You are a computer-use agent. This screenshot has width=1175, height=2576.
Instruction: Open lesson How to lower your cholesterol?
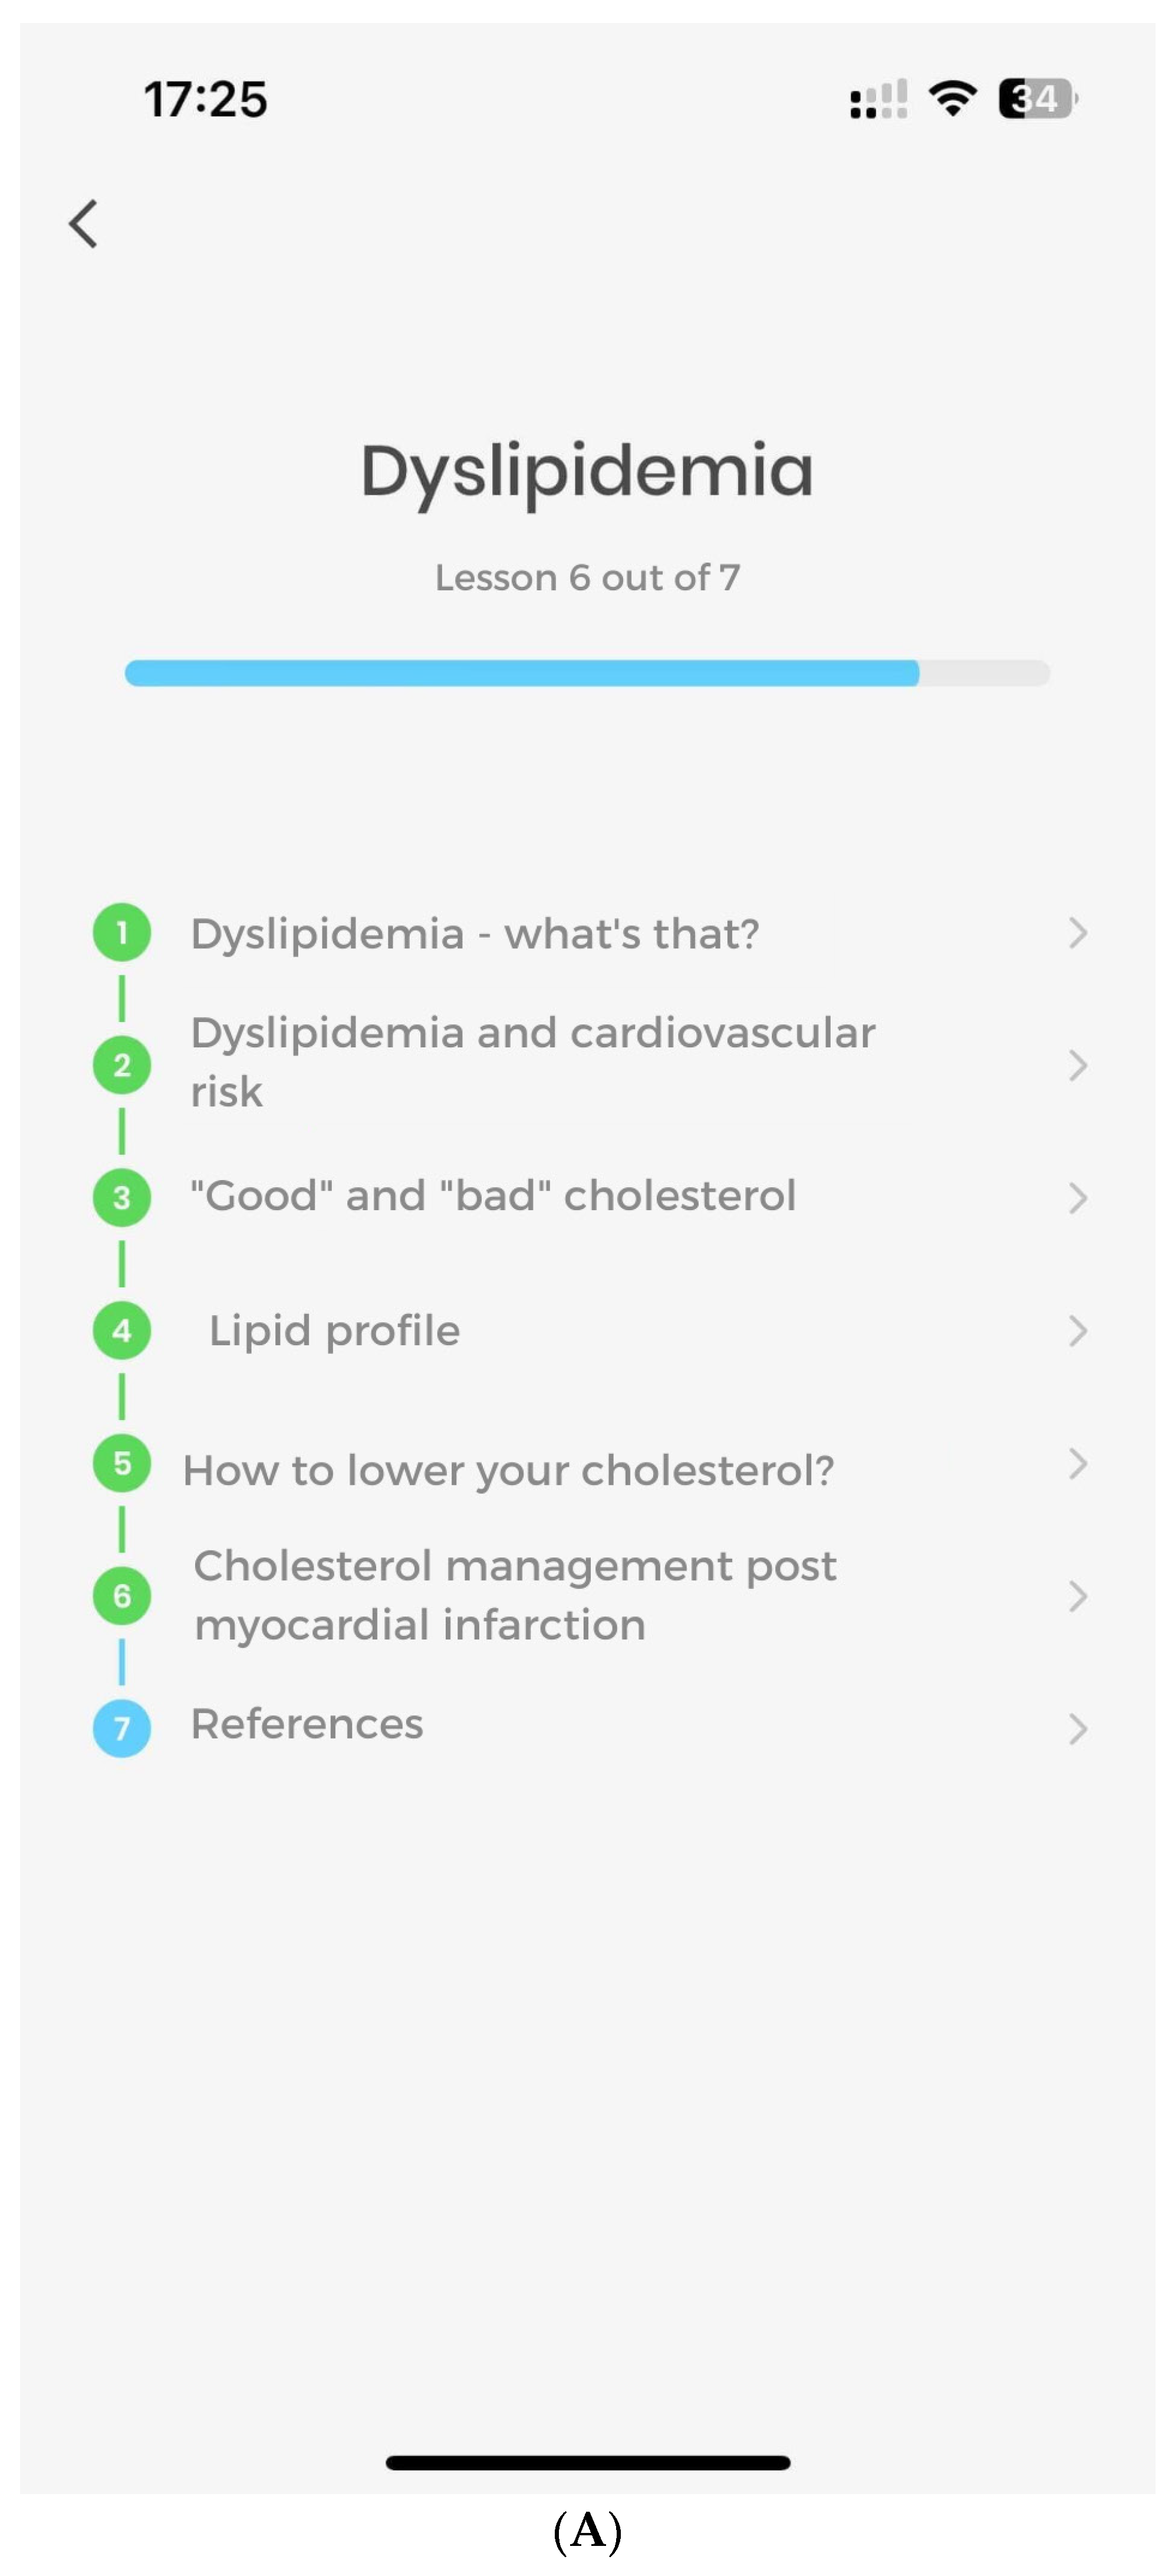pyautogui.click(x=508, y=1470)
